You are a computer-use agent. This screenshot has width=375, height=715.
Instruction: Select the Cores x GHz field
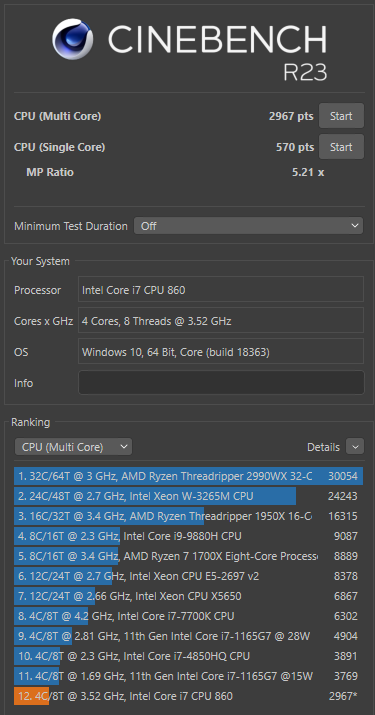click(221, 321)
